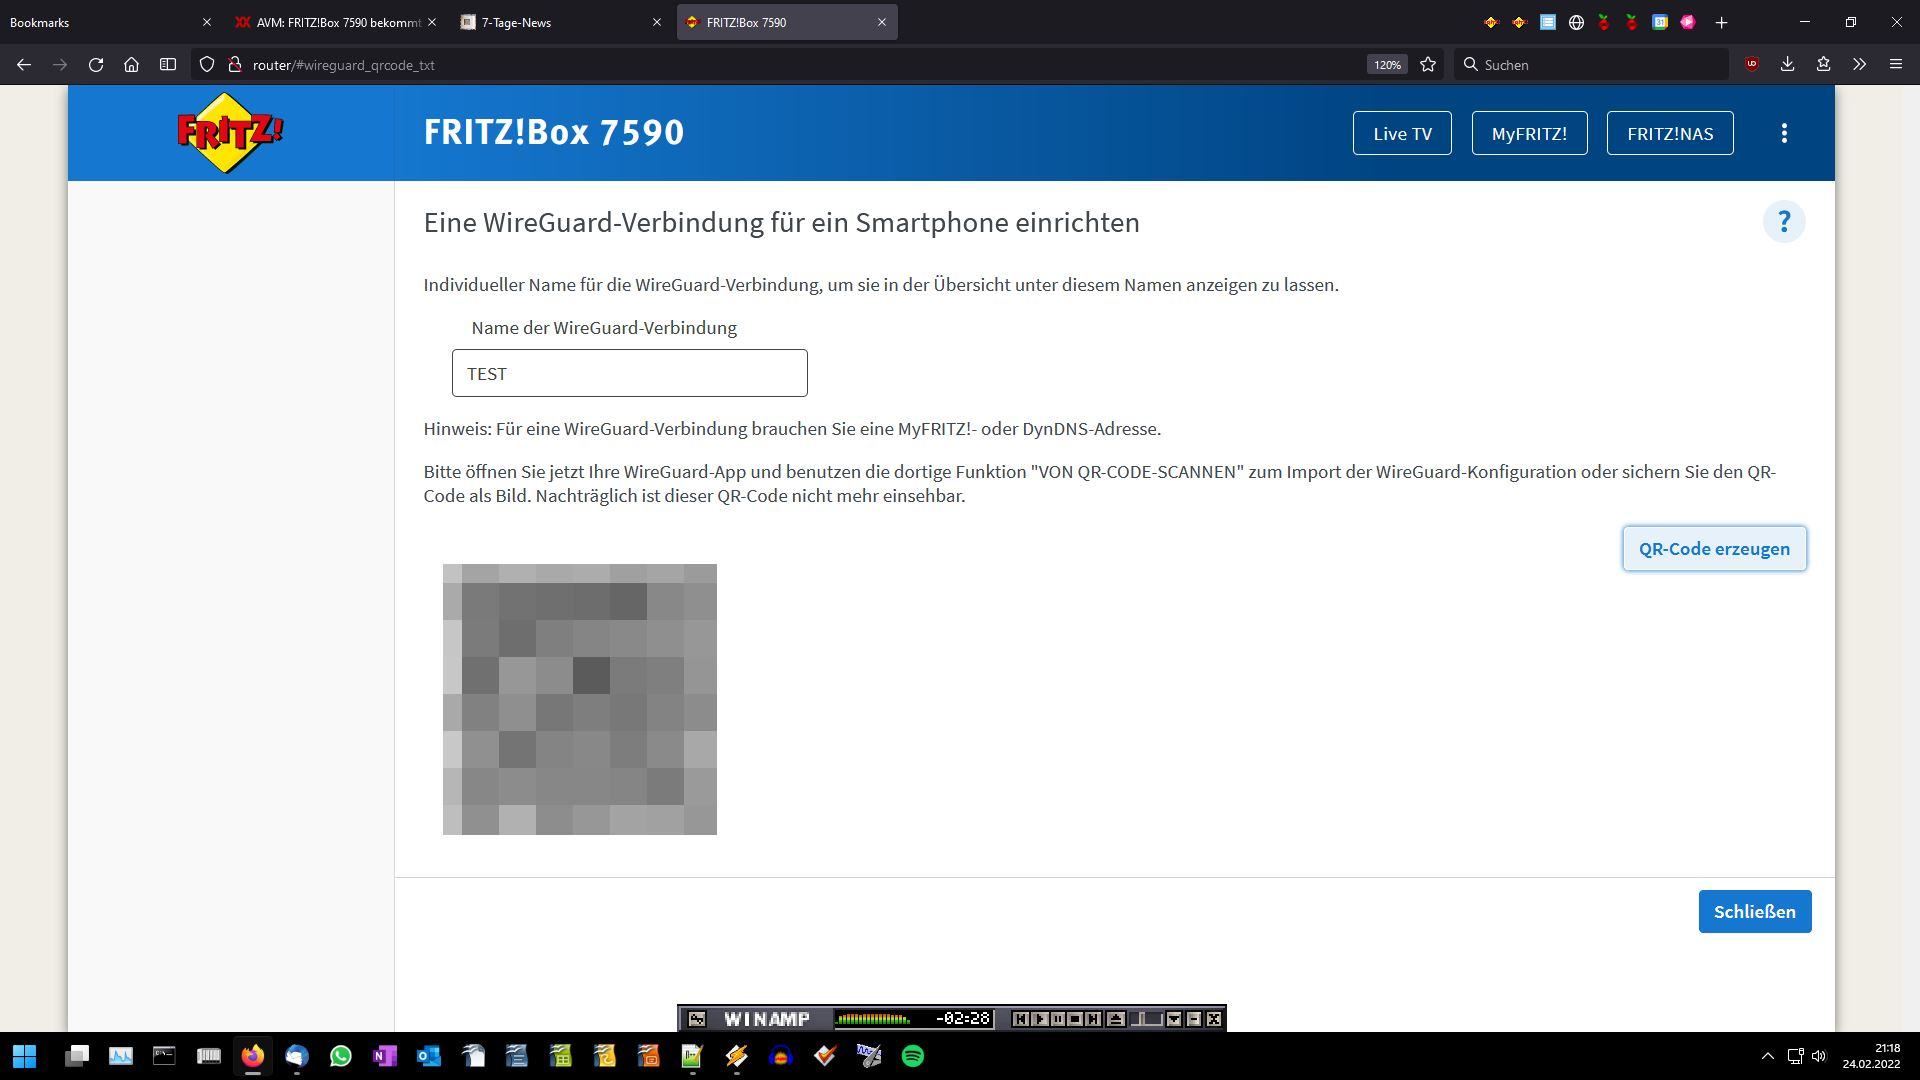1920x1080 pixels.
Task: Click the Winamp -02:28 time display
Action: pyautogui.click(x=962, y=1019)
